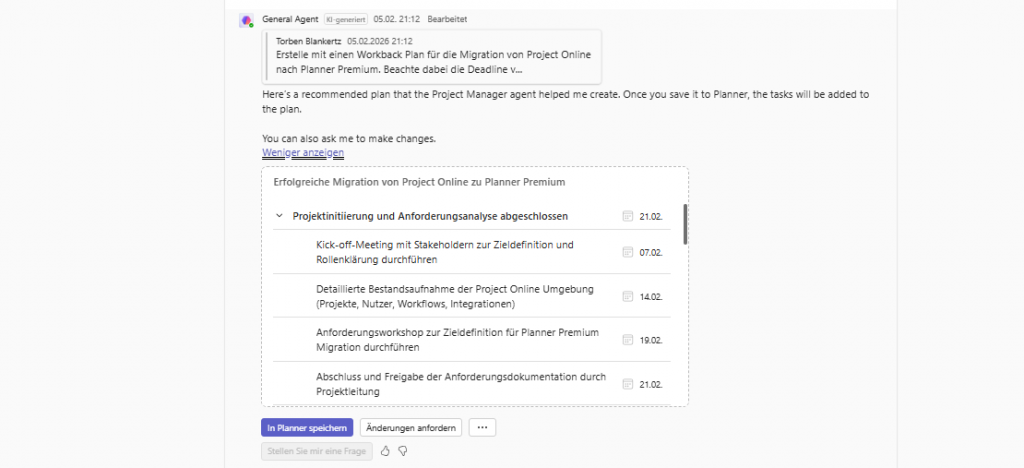Screen dimensions: 1024x468
Task: Click the 'General Agent' sender name
Action: pyautogui.click(x=290, y=19)
